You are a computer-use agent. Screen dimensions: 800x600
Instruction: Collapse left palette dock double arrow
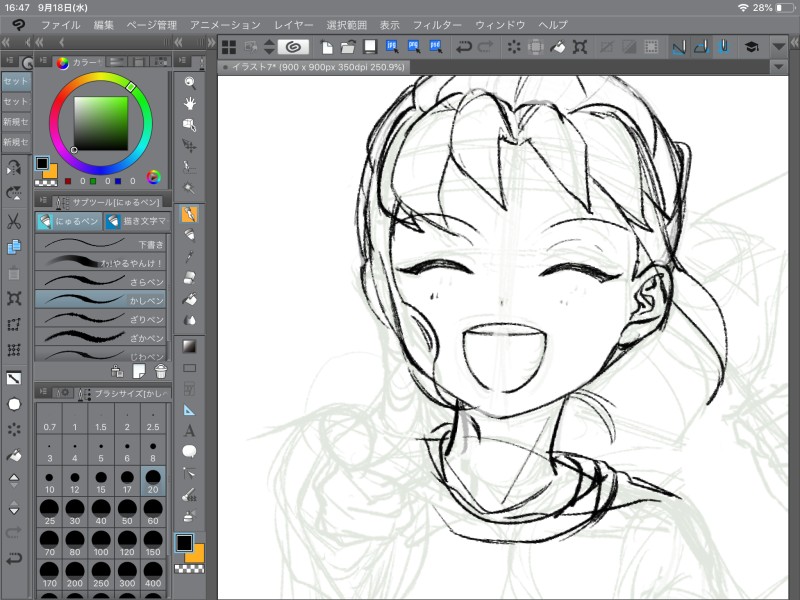click(6, 42)
